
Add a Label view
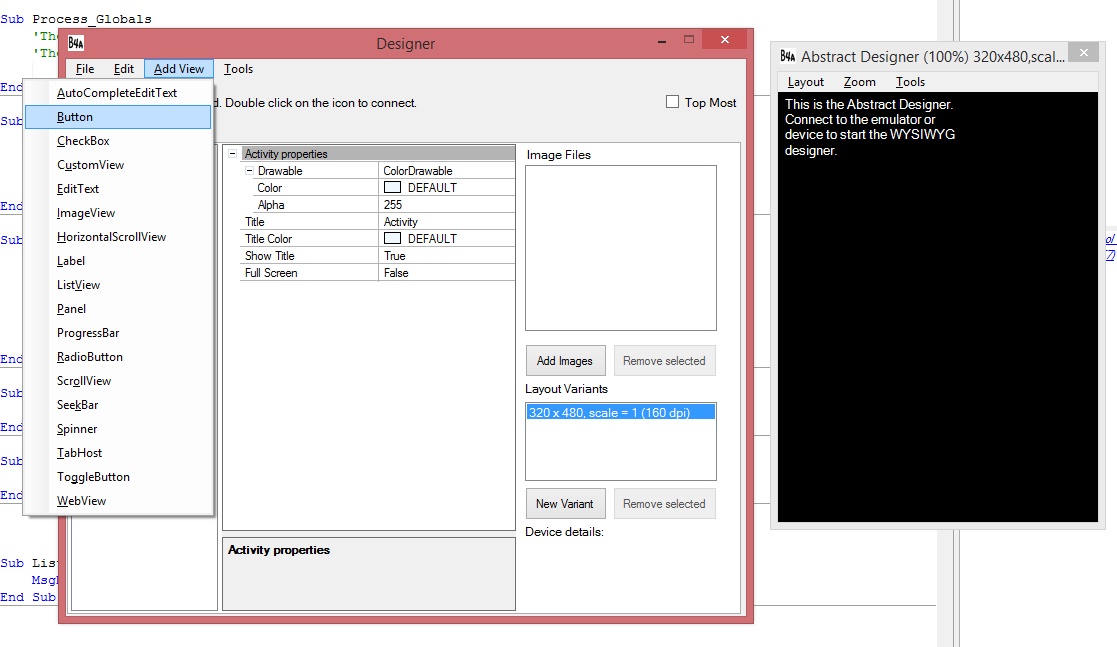[118, 261]
